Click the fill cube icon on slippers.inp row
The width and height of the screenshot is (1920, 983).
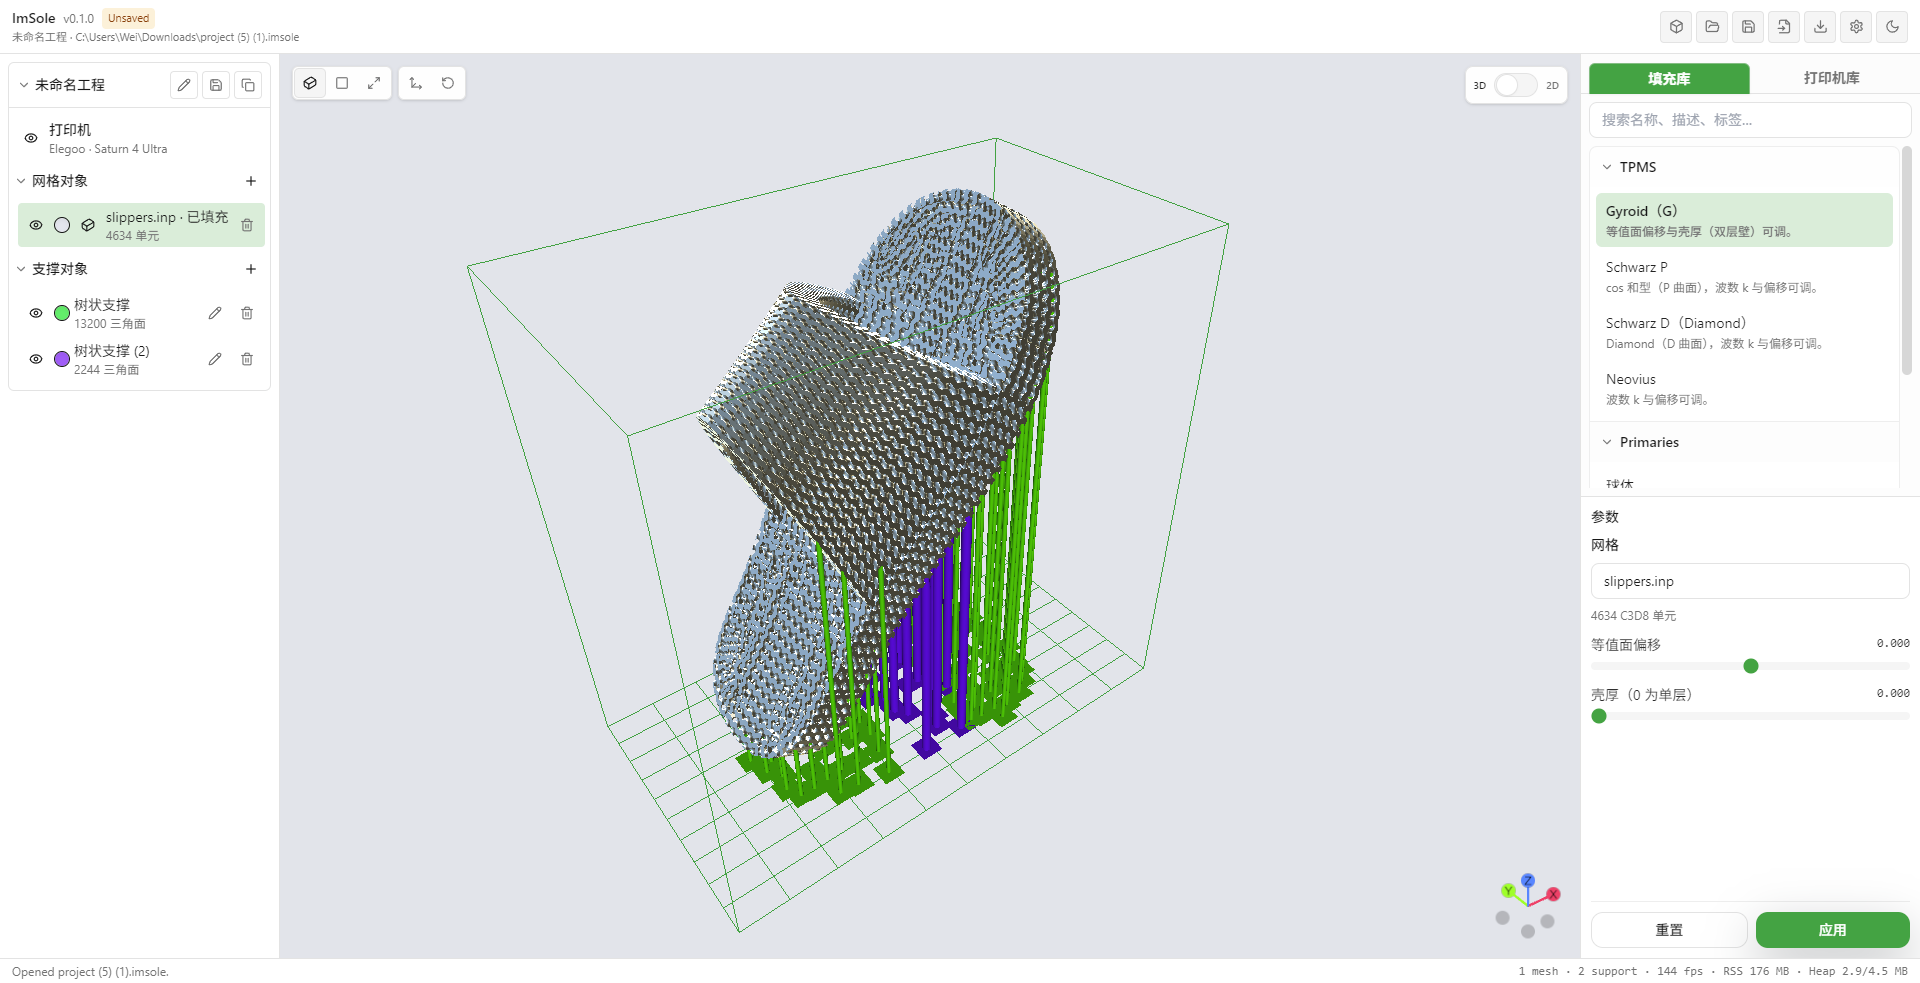[x=88, y=225]
